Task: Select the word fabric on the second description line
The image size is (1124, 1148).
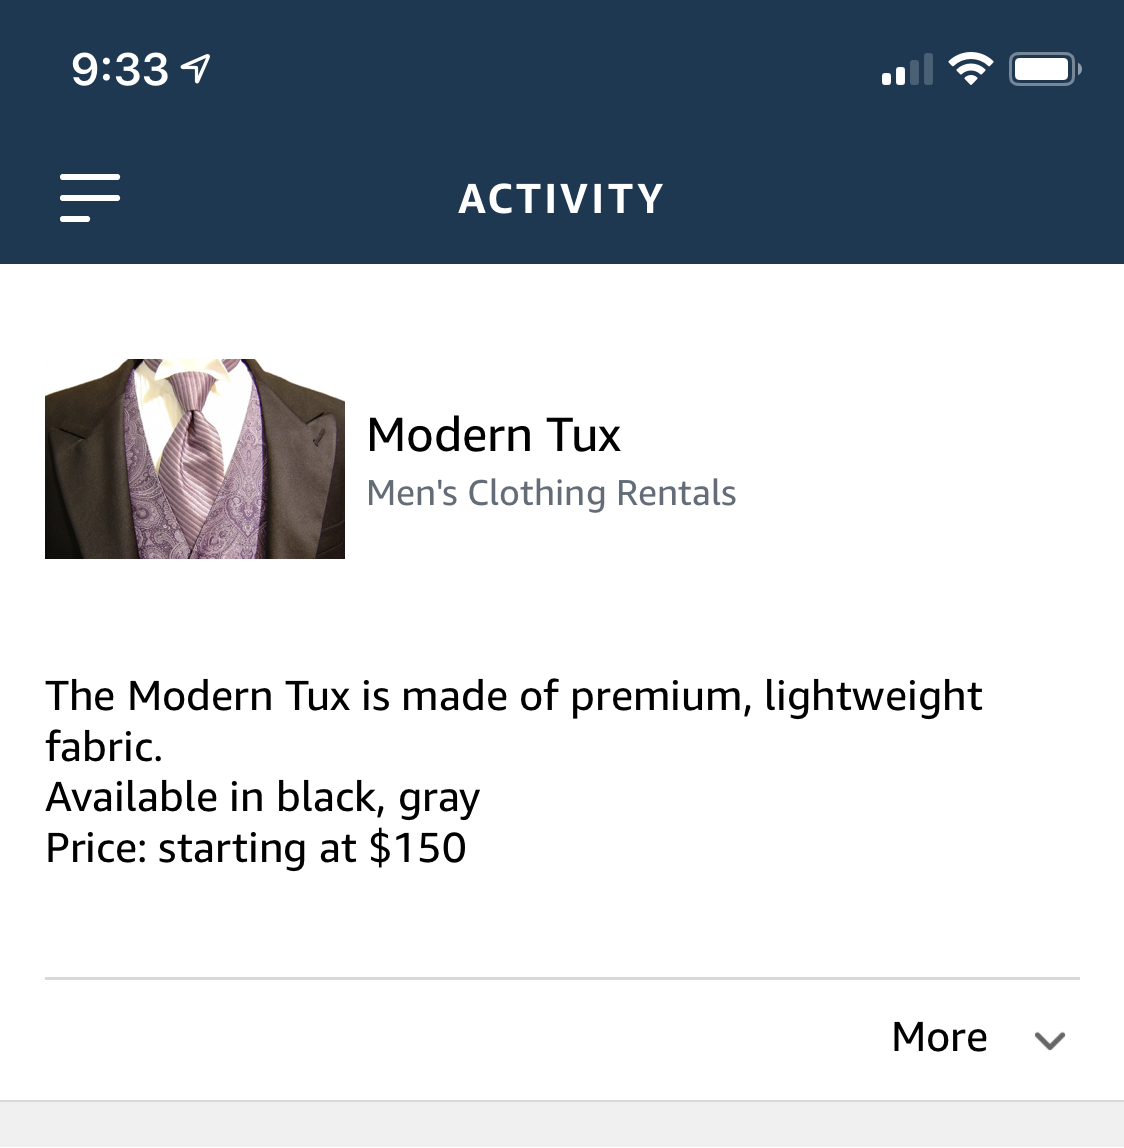Action: point(104,747)
